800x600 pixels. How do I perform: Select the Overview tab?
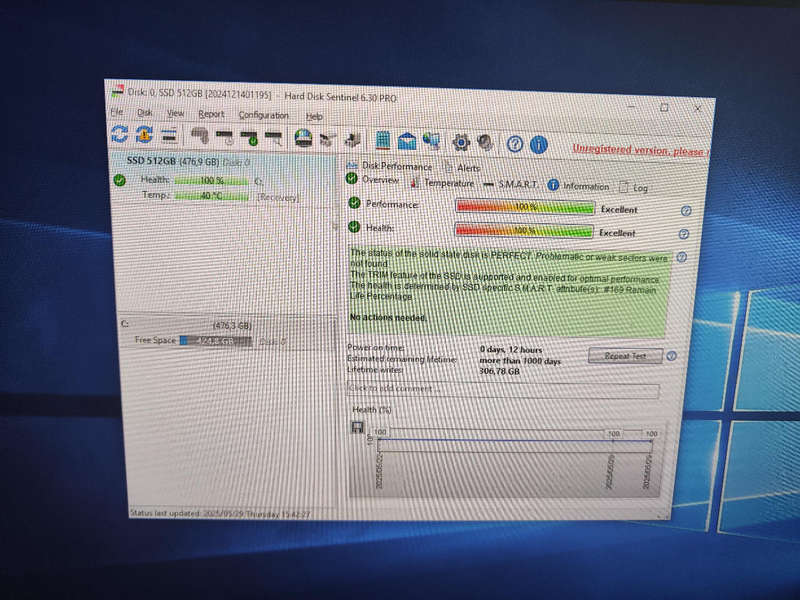click(x=373, y=179)
